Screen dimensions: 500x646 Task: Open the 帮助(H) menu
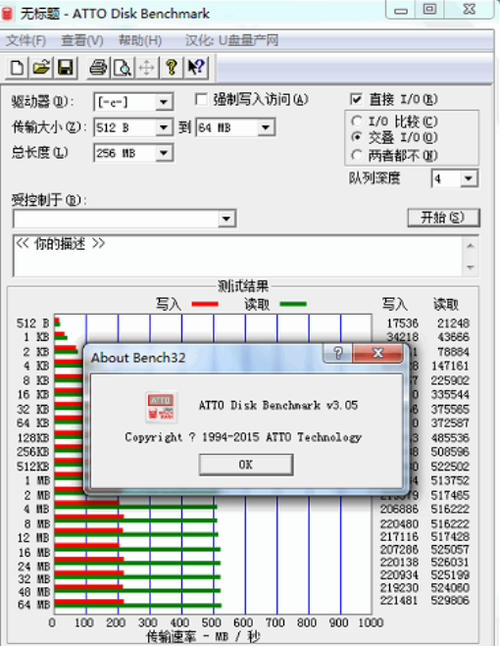coord(140,40)
